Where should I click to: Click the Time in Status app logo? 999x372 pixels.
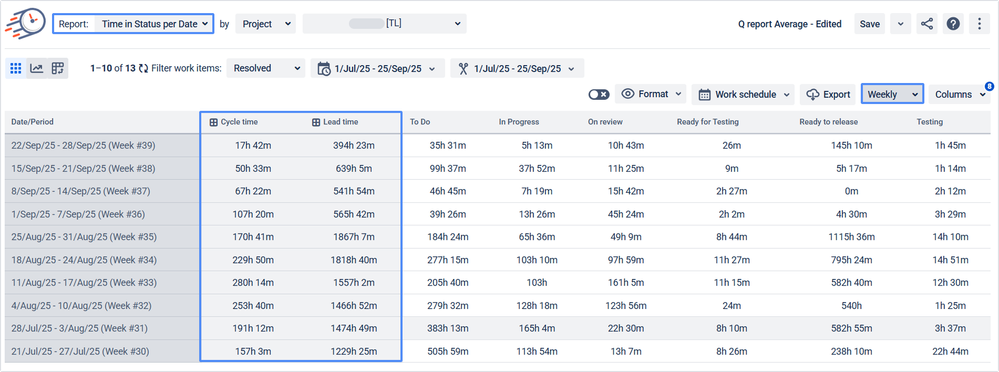point(25,24)
